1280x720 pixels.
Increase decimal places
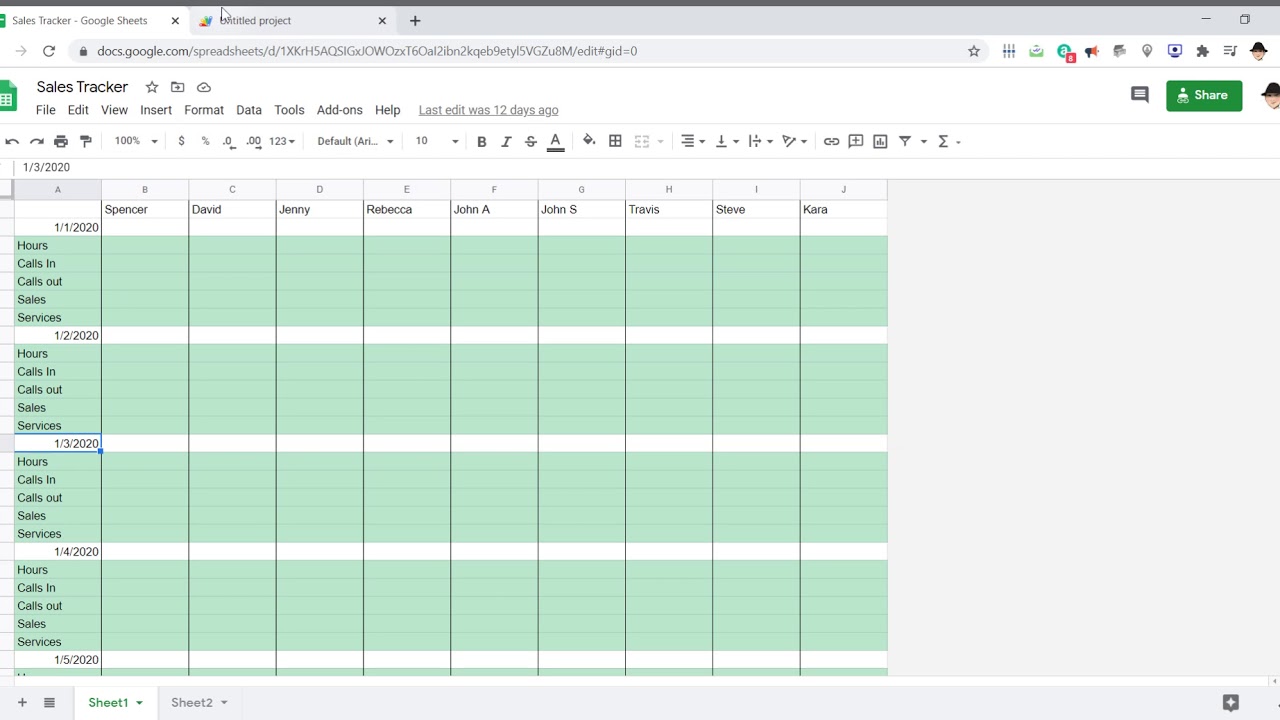point(254,141)
